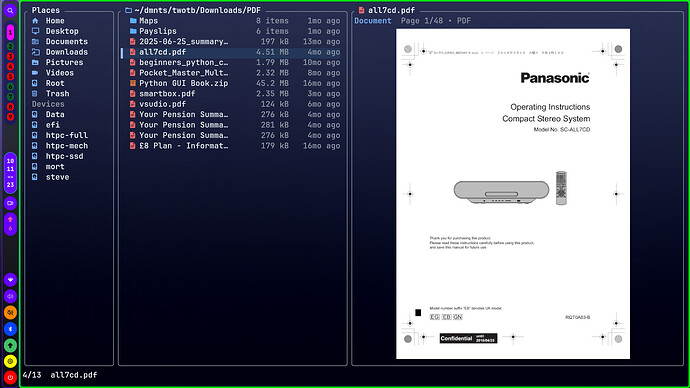This screenshot has height=388, width=690.
Task: Click the Page 1/48 indicator
Action: [422, 21]
